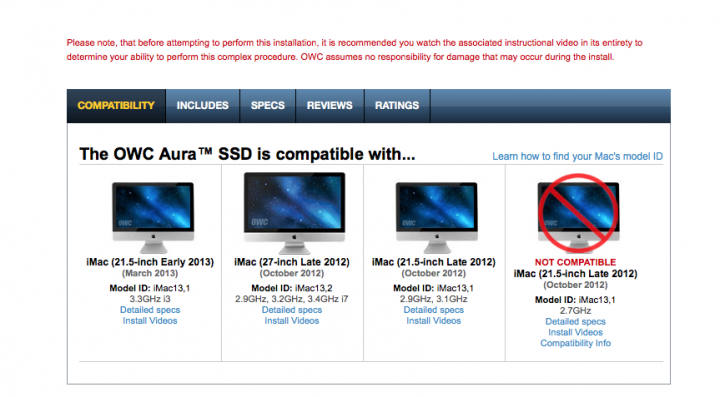
Task: View the REVIEWS tab
Action: pos(330,106)
